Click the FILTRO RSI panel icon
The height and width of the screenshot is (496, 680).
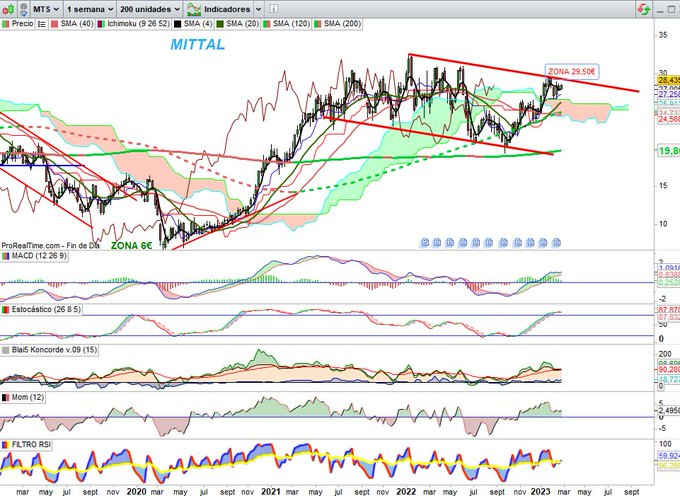(x=6, y=445)
